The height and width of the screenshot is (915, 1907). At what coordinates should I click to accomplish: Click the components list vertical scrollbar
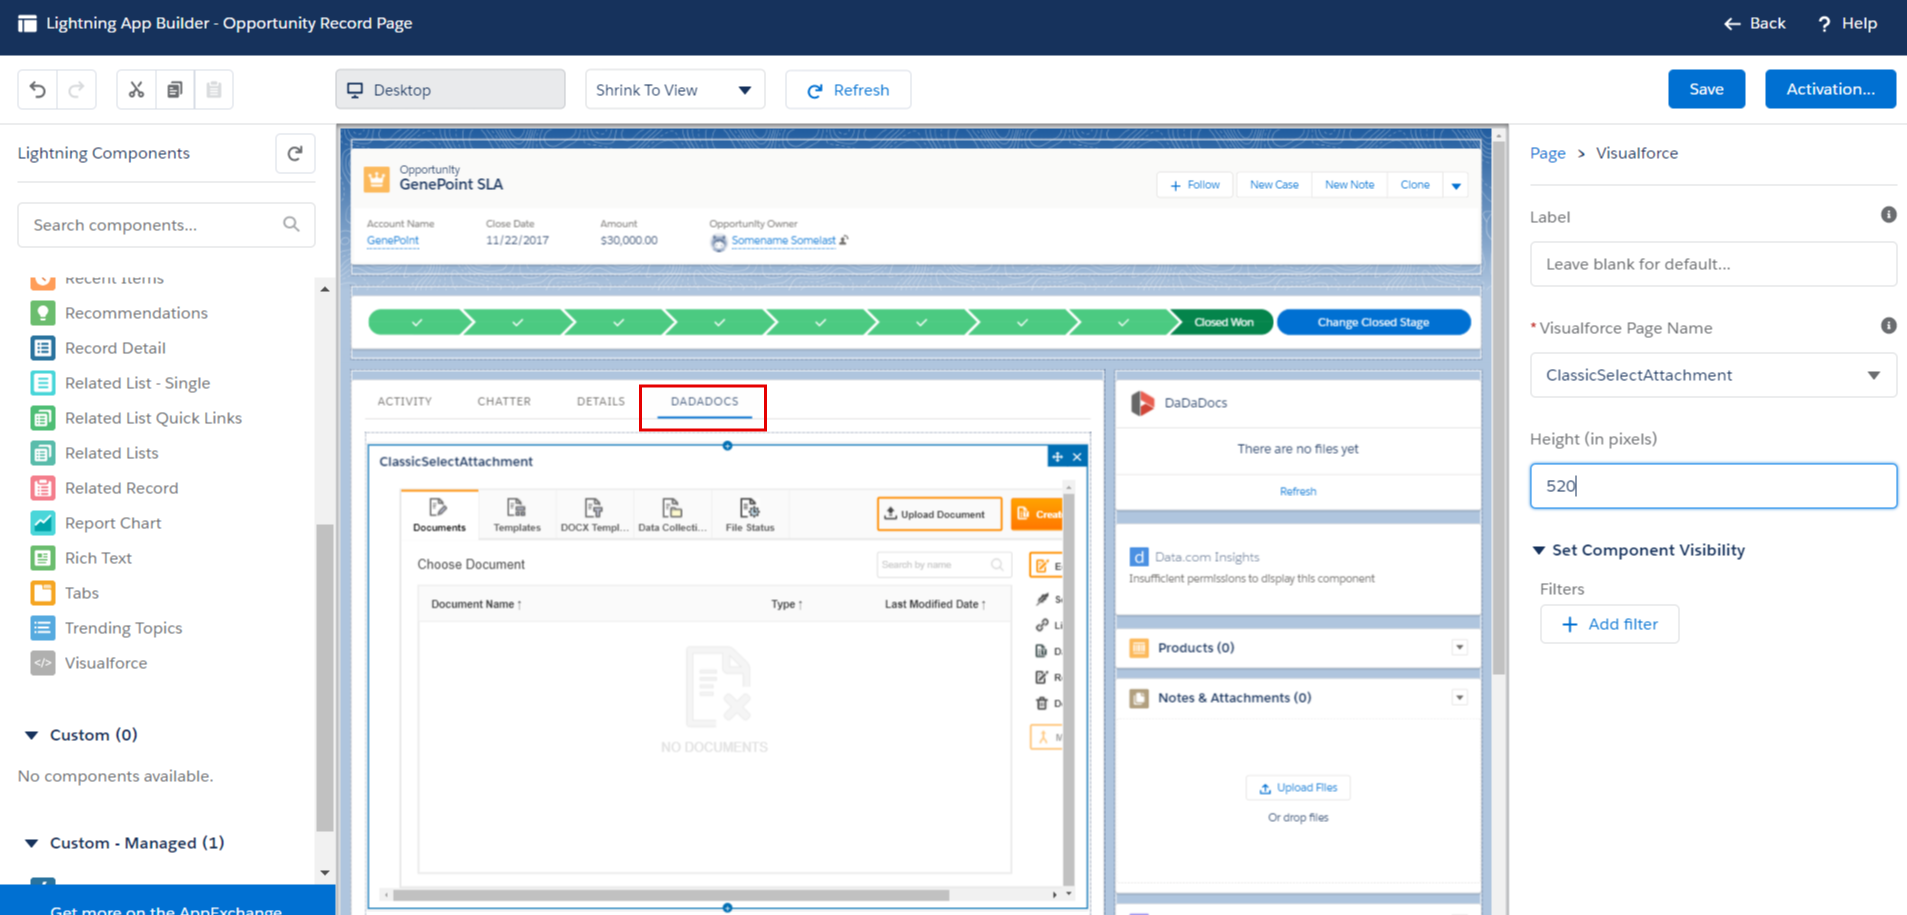325,677
